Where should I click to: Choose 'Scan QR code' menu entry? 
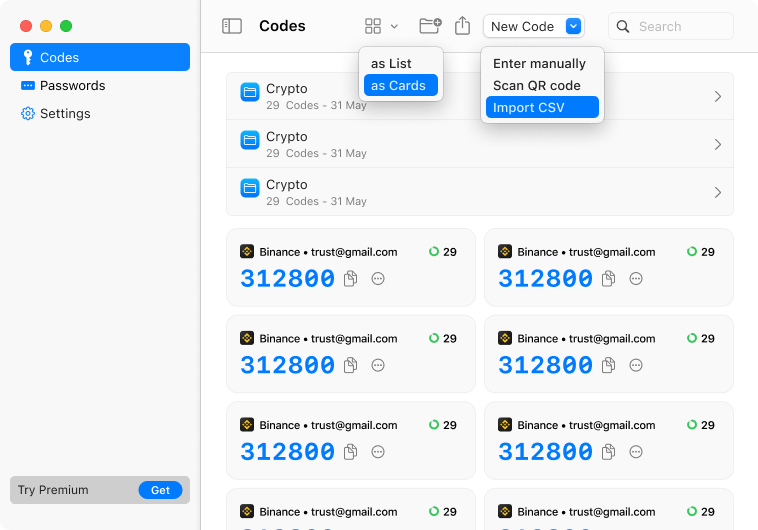click(x=537, y=86)
